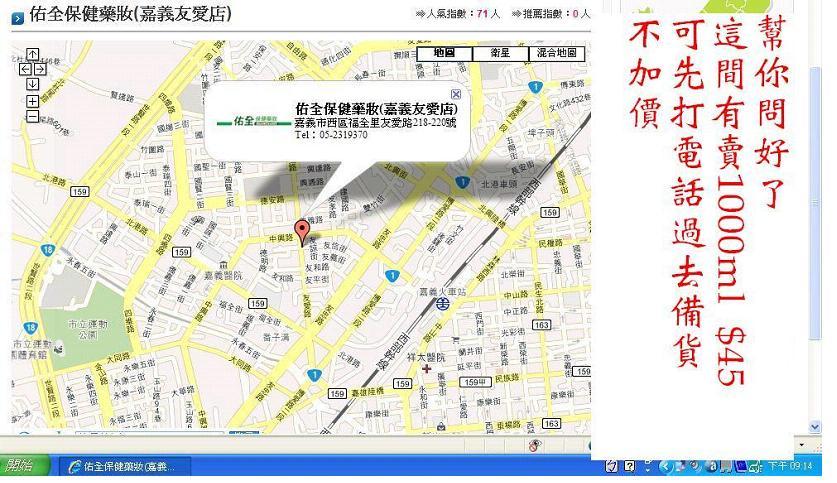The width and height of the screenshot is (837, 483).
Task: Pan the map down with the arrow
Action: (x=32, y=84)
